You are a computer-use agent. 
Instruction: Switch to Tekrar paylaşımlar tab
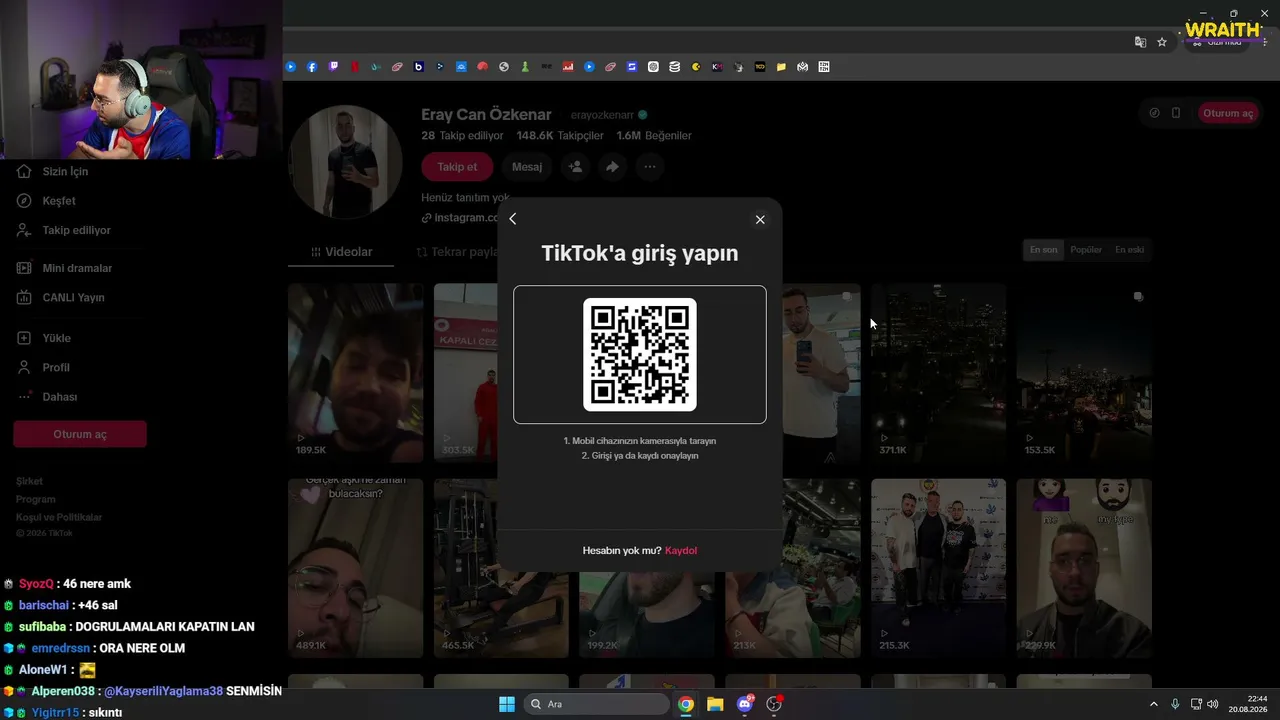pos(457,252)
